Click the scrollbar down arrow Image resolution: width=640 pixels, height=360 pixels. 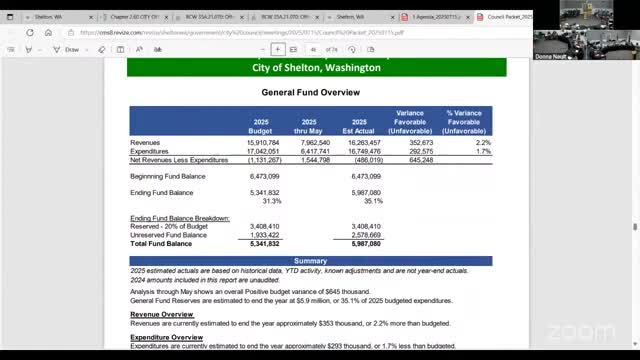pos(635,344)
